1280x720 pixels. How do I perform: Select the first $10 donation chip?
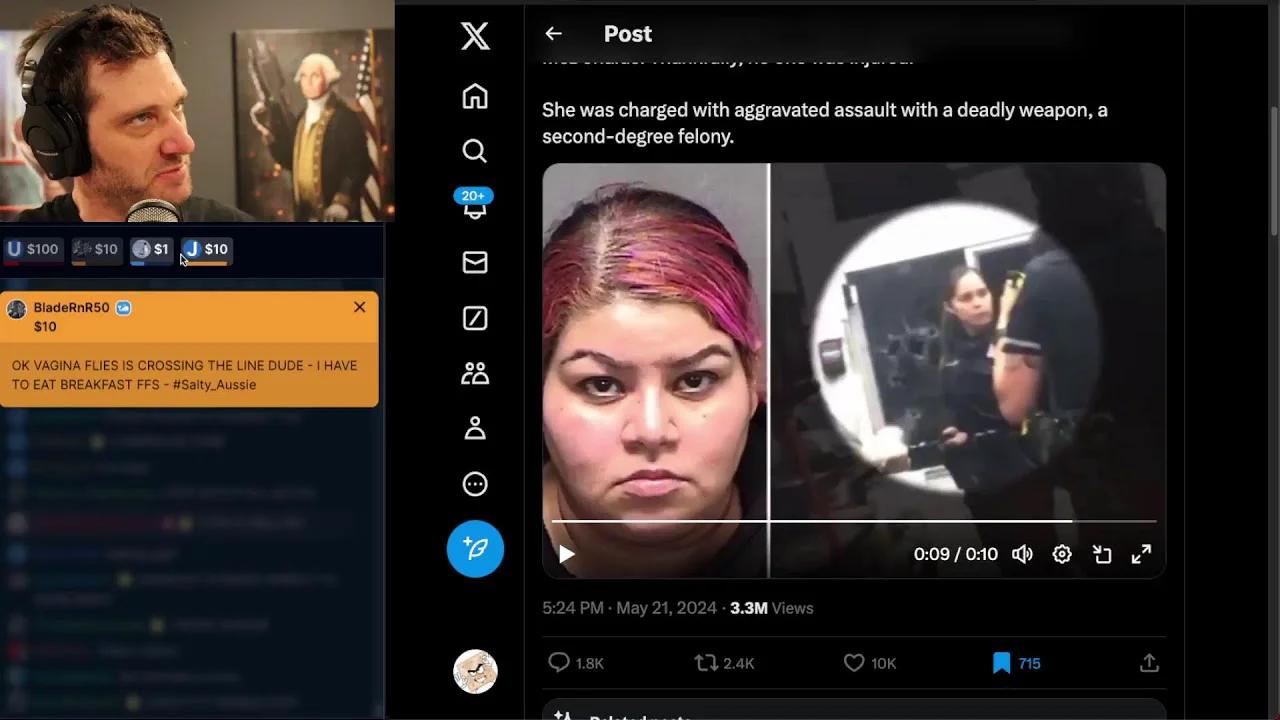(95, 249)
